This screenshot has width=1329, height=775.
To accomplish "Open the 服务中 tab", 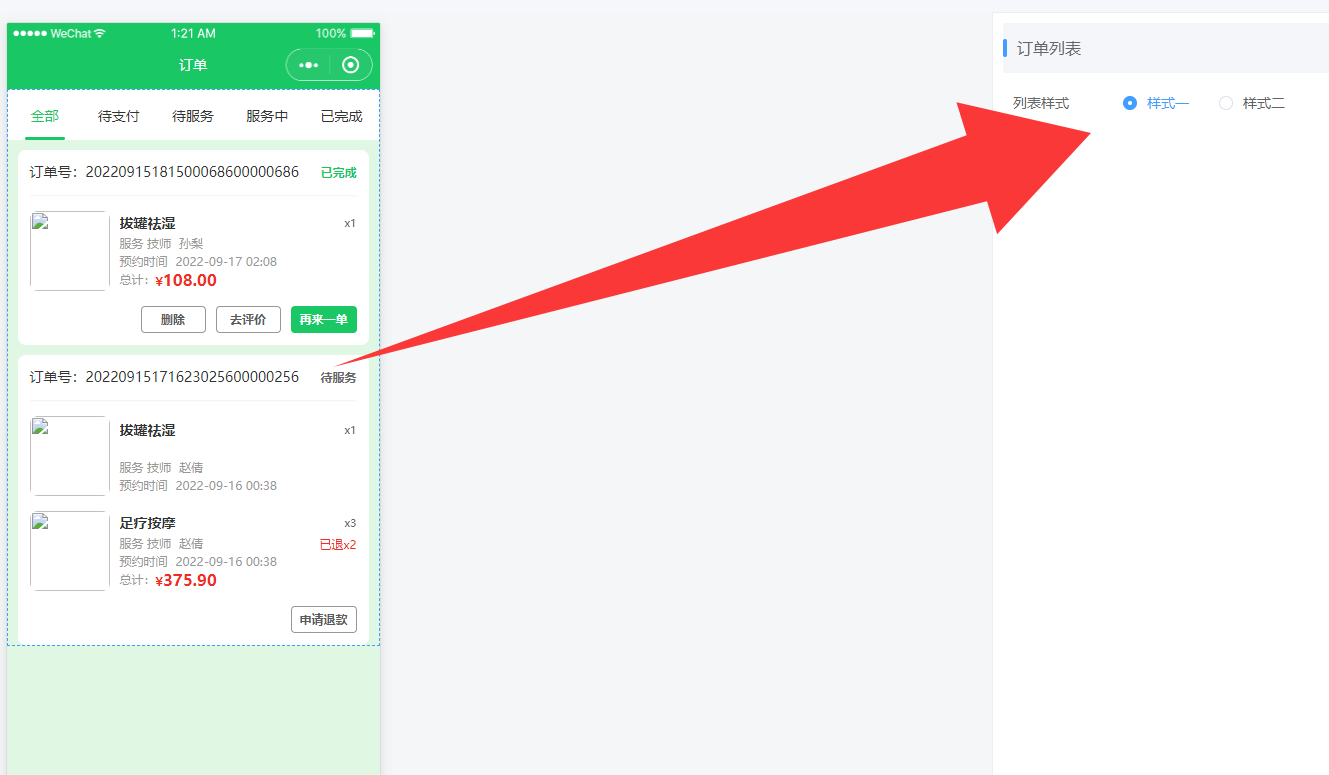I will coord(267,116).
